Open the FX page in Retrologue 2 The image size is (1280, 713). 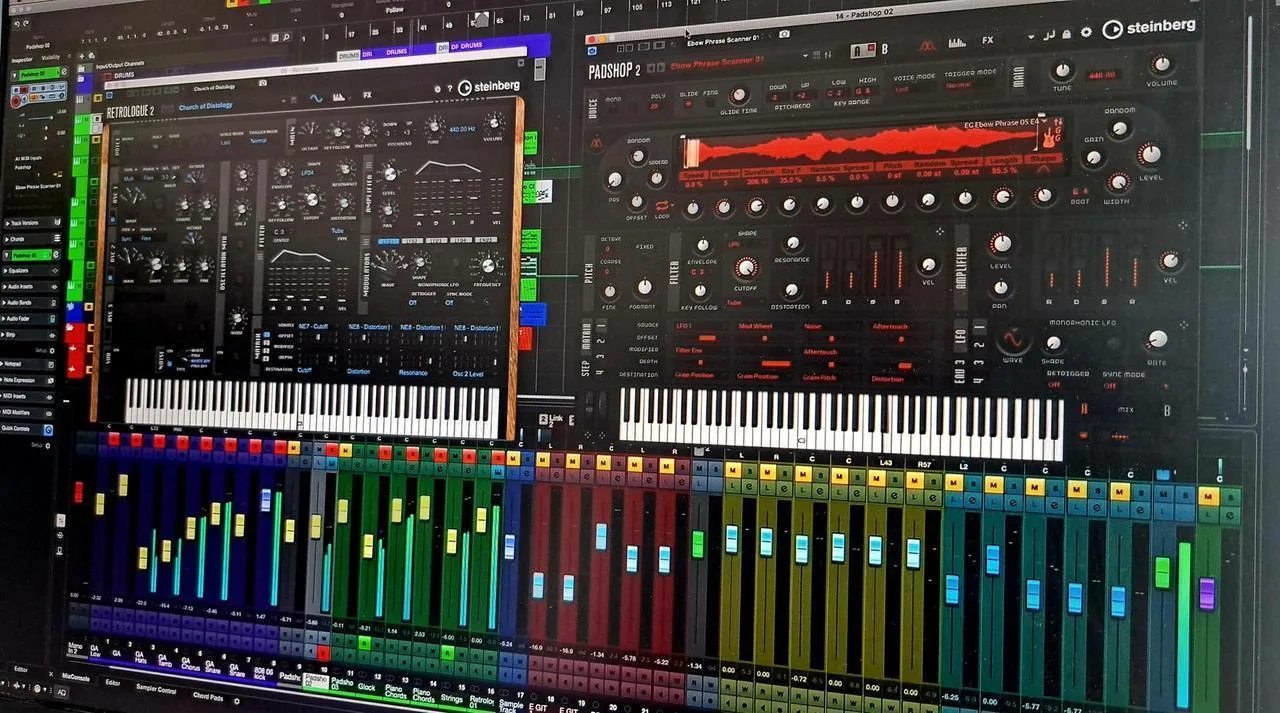367,95
